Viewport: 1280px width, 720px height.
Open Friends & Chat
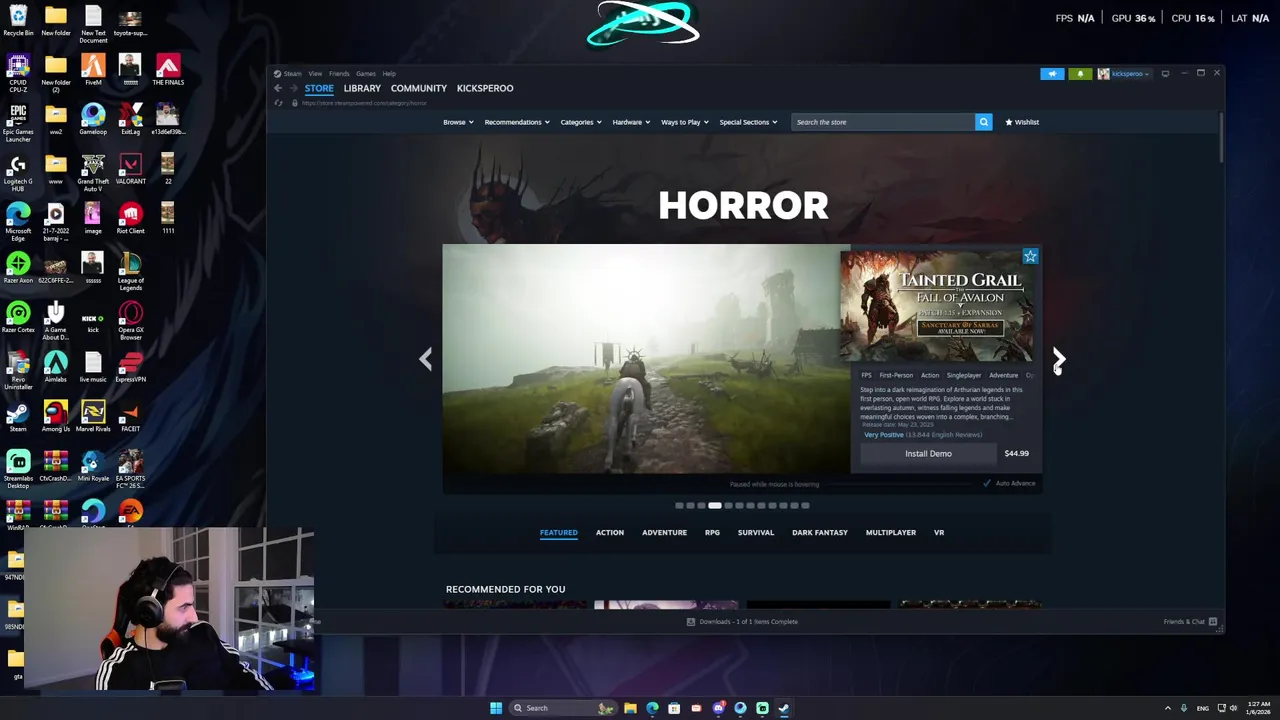click(x=1190, y=622)
